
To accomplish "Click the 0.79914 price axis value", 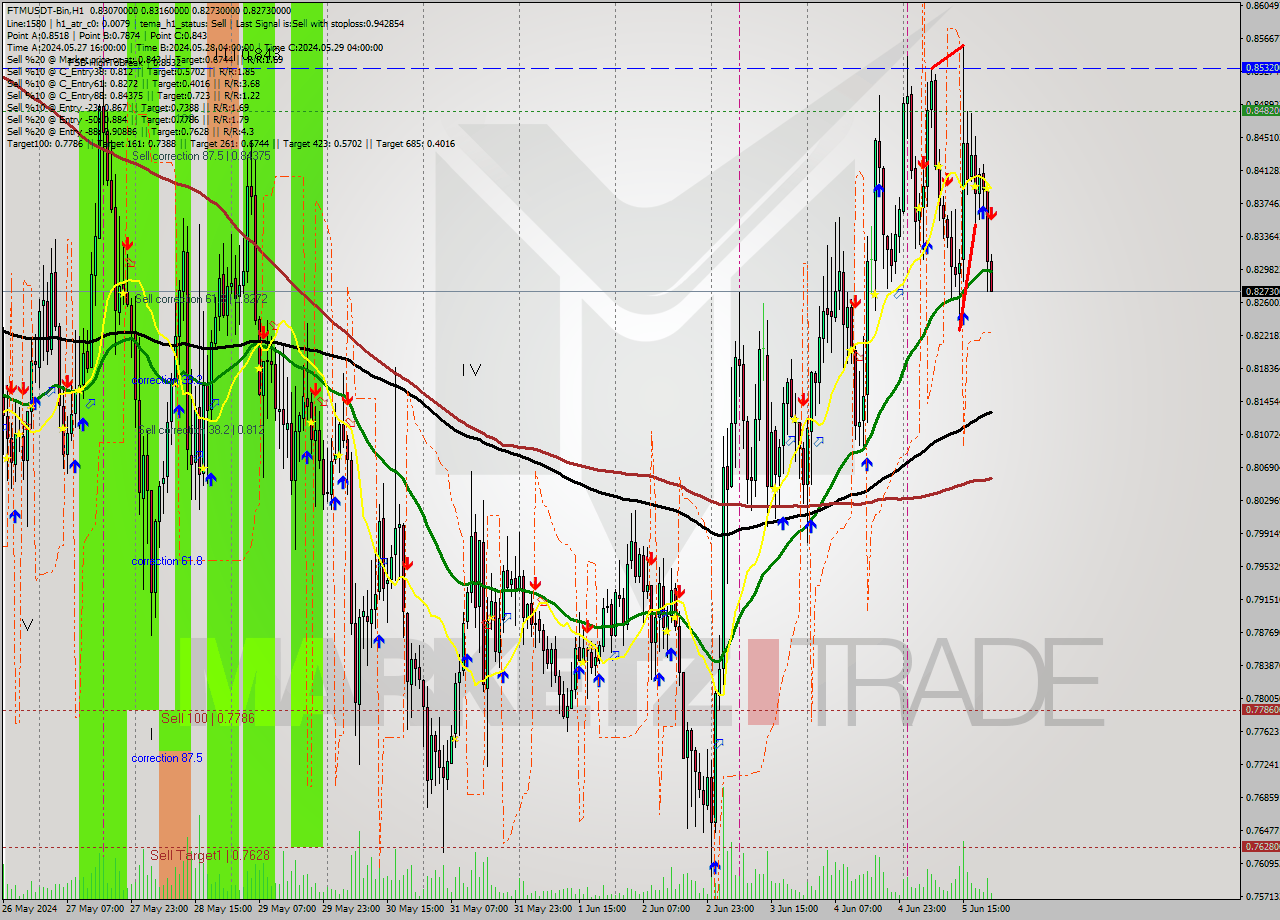I will (x=1260, y=533).
